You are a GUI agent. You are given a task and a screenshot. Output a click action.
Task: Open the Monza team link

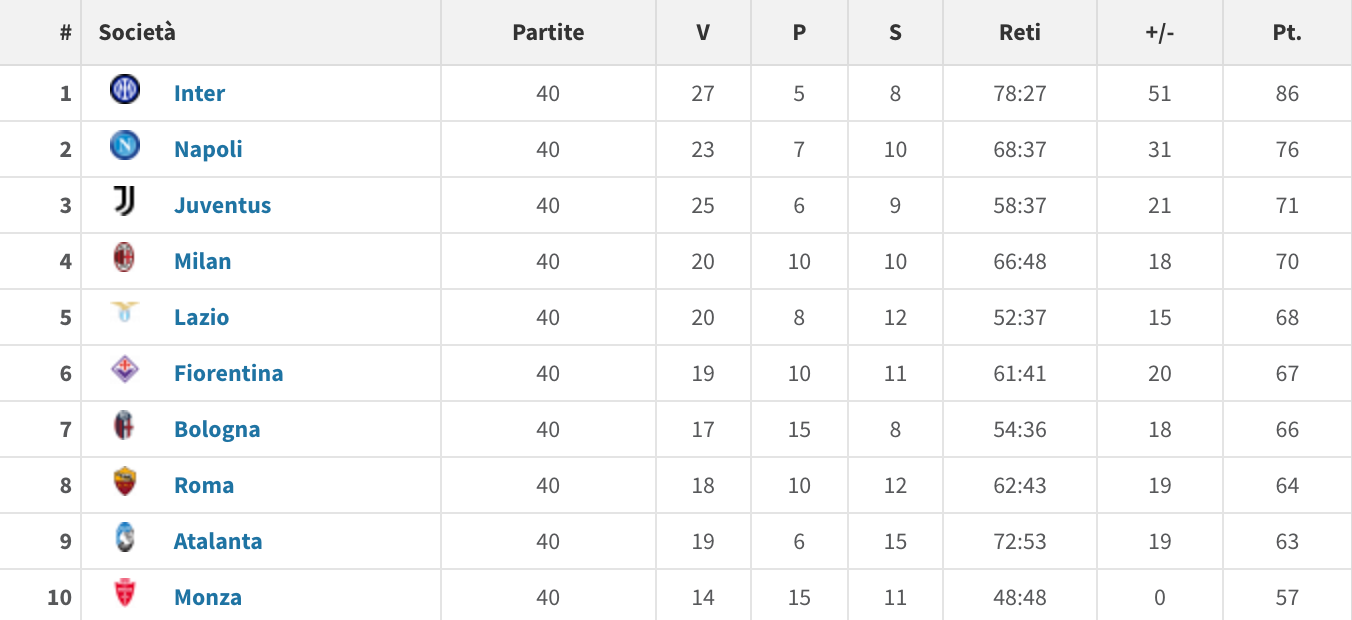[x=208, y=597]
